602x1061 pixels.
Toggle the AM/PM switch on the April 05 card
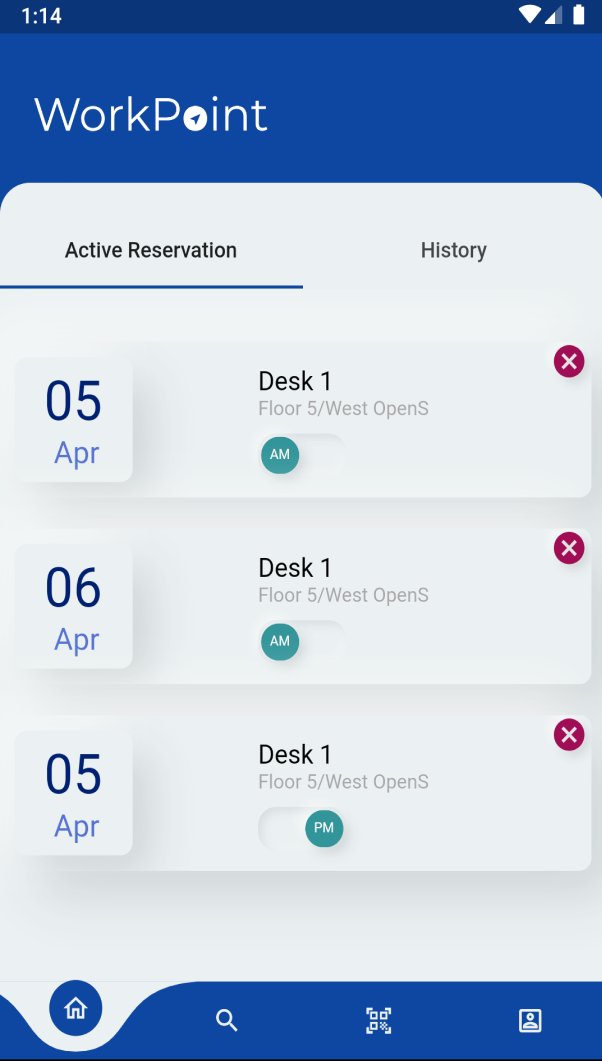click(x=301, y=455)
